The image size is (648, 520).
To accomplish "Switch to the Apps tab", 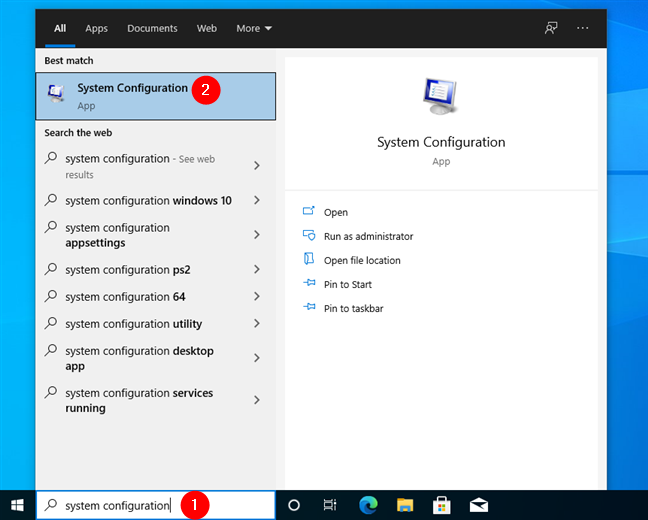I will pyautogui.click(x=96, y=28).
